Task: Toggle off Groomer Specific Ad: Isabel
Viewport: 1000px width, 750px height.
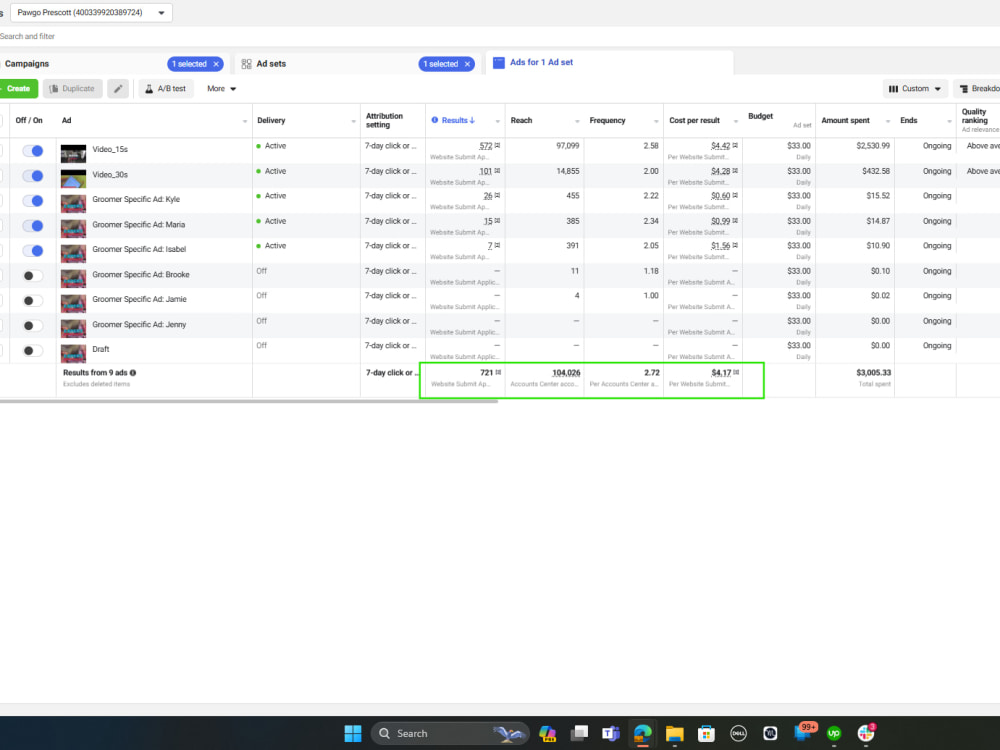Action: [x=33, y=251]
